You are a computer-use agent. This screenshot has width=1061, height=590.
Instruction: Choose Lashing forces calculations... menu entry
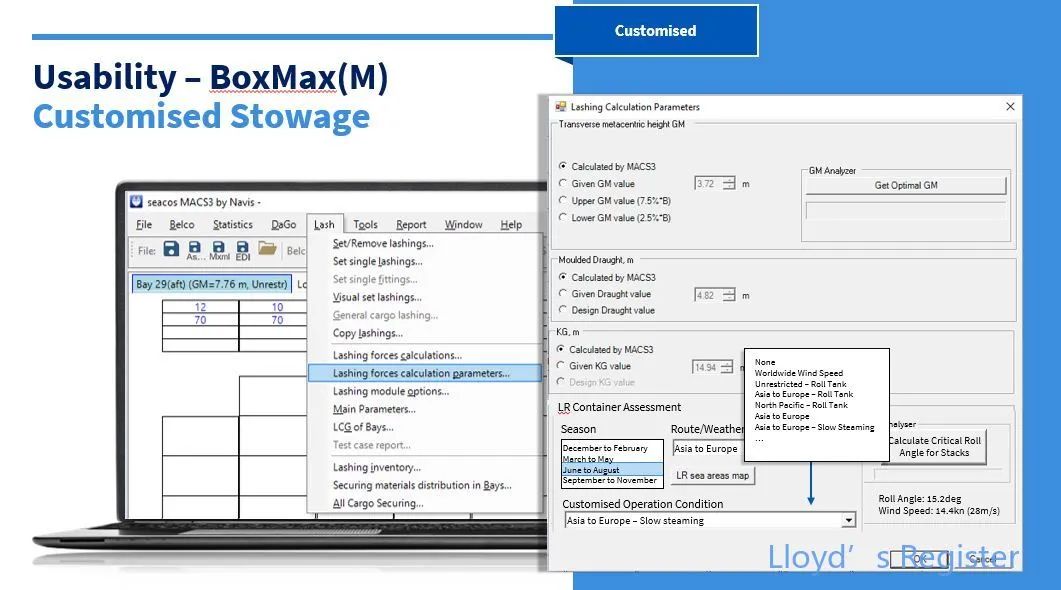coord(425,355)
